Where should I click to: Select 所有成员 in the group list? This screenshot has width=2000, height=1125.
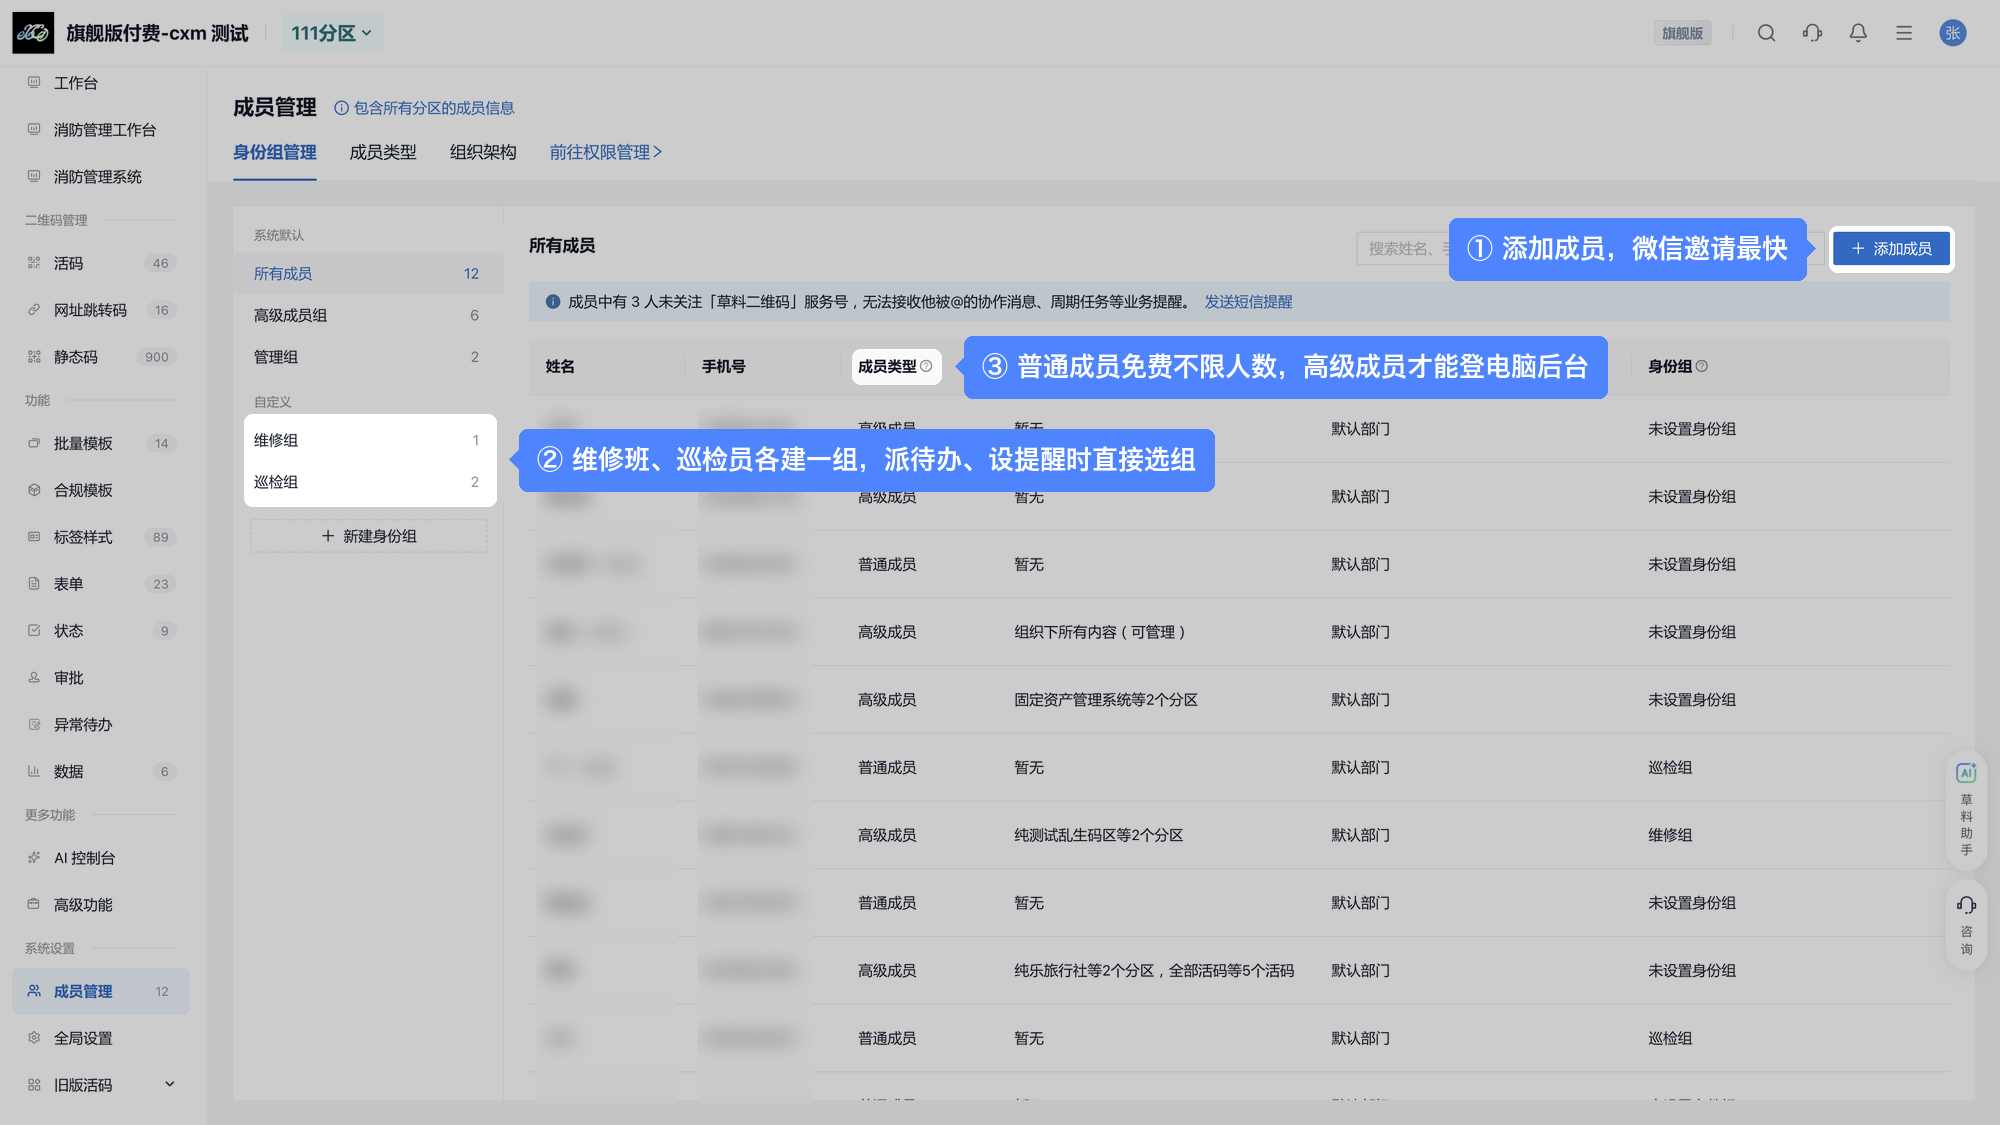(367, 273)
